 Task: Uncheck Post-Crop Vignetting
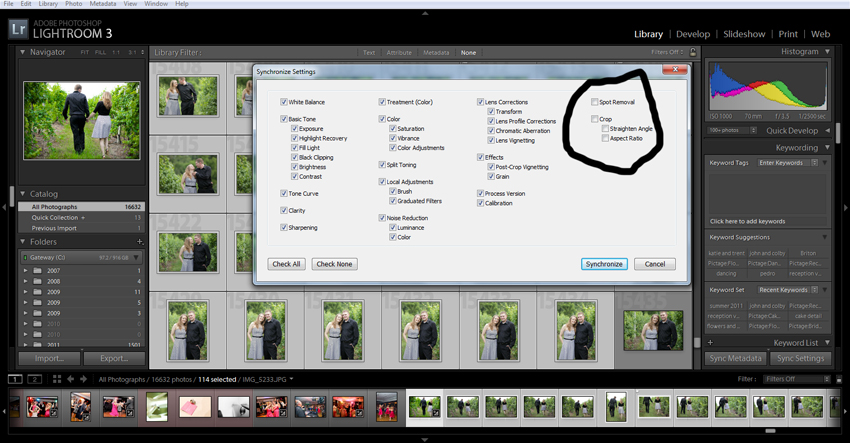pyautogui.click(x=491, y=166)
